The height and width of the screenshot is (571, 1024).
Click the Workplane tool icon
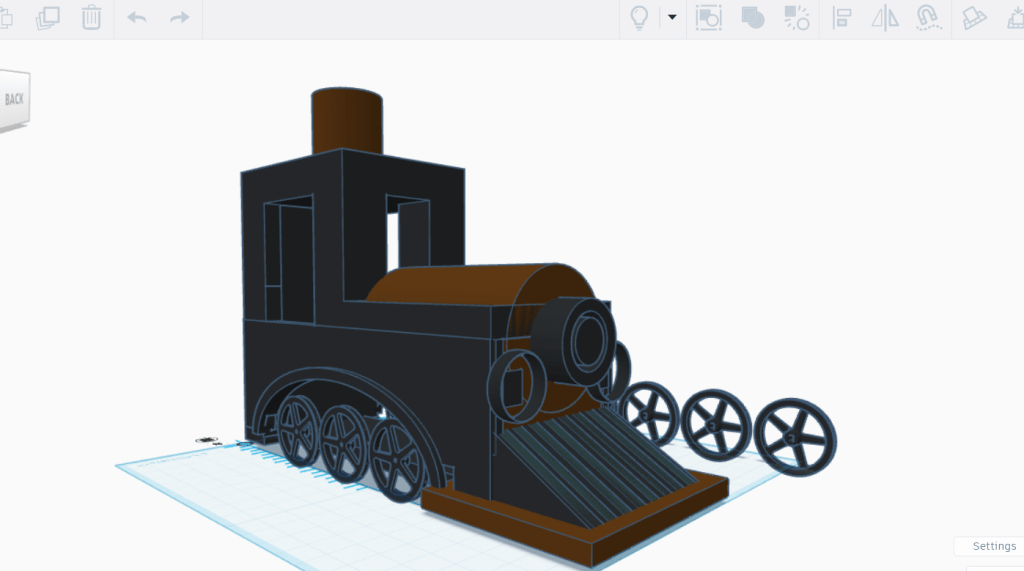tap(973, 17)
